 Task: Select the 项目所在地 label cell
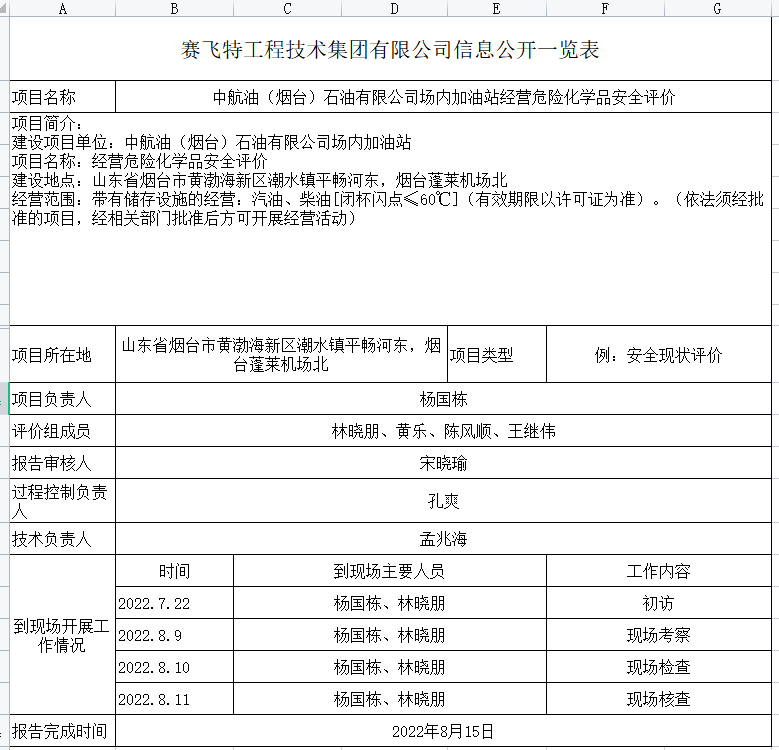tap(63, 354)
